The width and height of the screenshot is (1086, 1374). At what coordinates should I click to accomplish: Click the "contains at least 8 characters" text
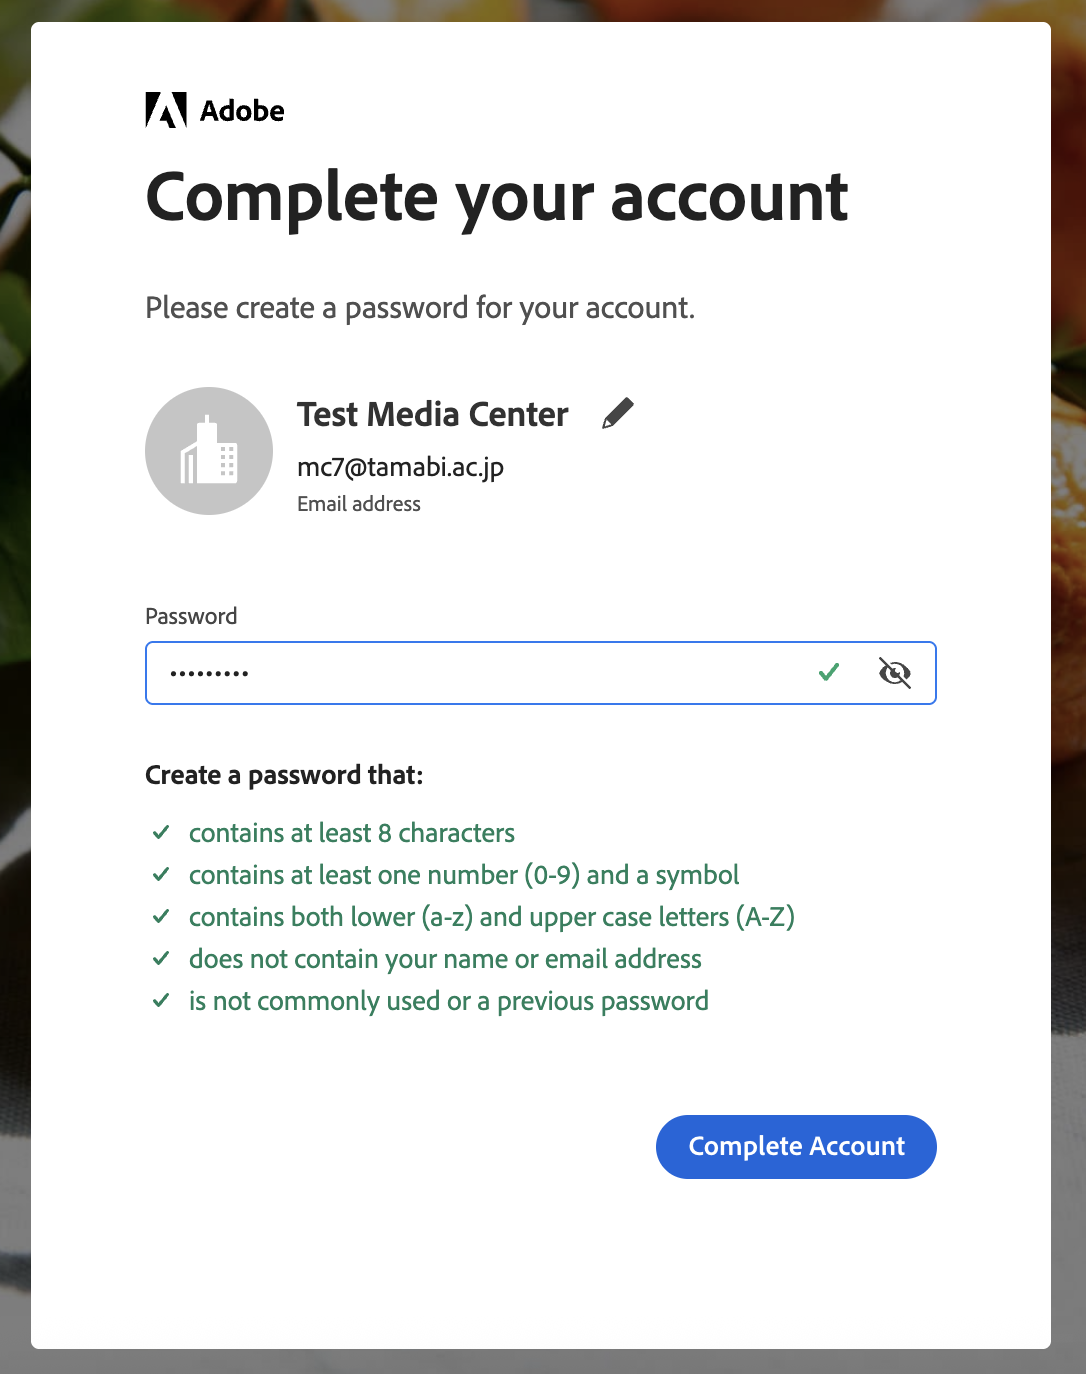coord(352,833)
